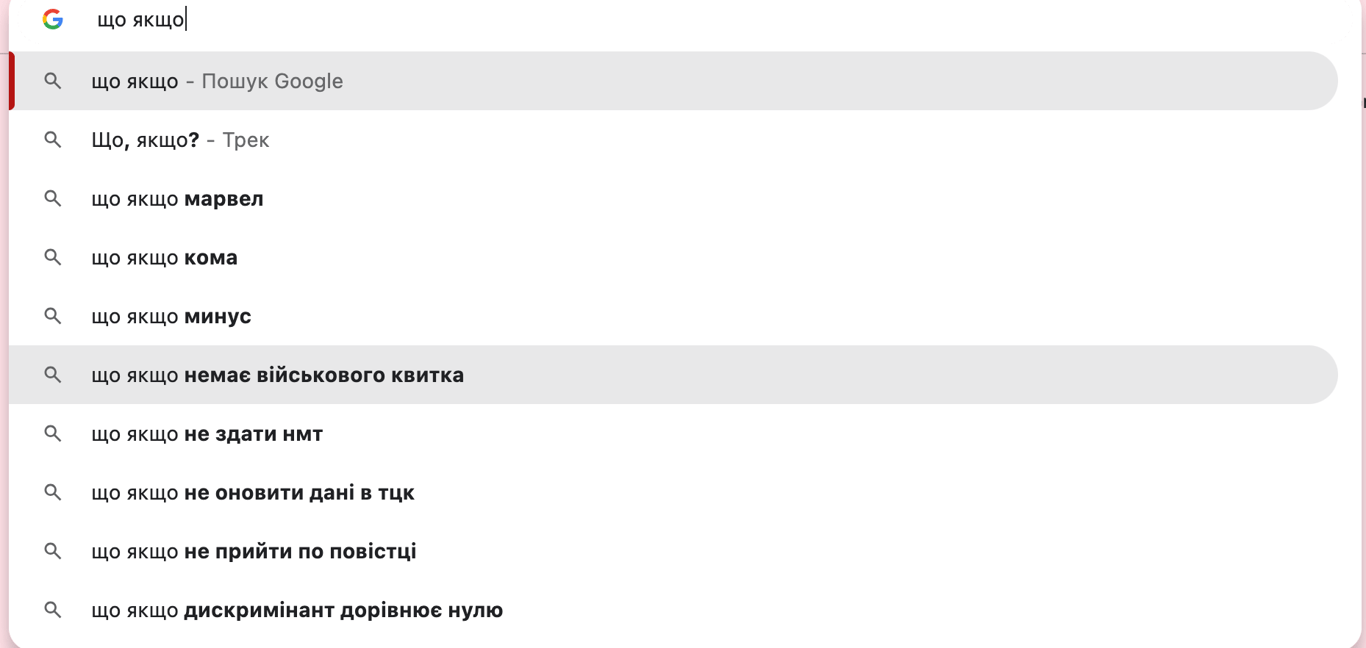Screen dimensions: 1366x648
Task: Click search icon beside 'не прийти по повістці'
Action: pyautogui.click(x=53, y=551)
